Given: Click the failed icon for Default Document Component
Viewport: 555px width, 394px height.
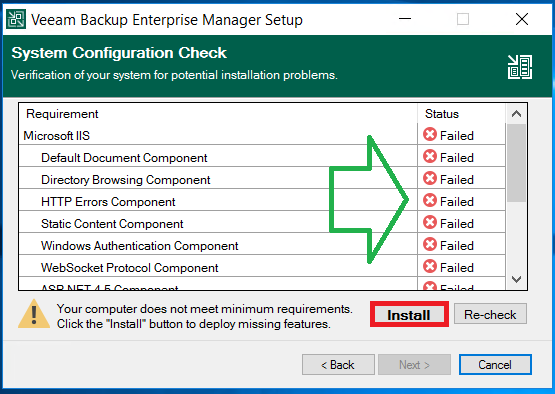Looking at the screenshot, I should click(430, 156).
